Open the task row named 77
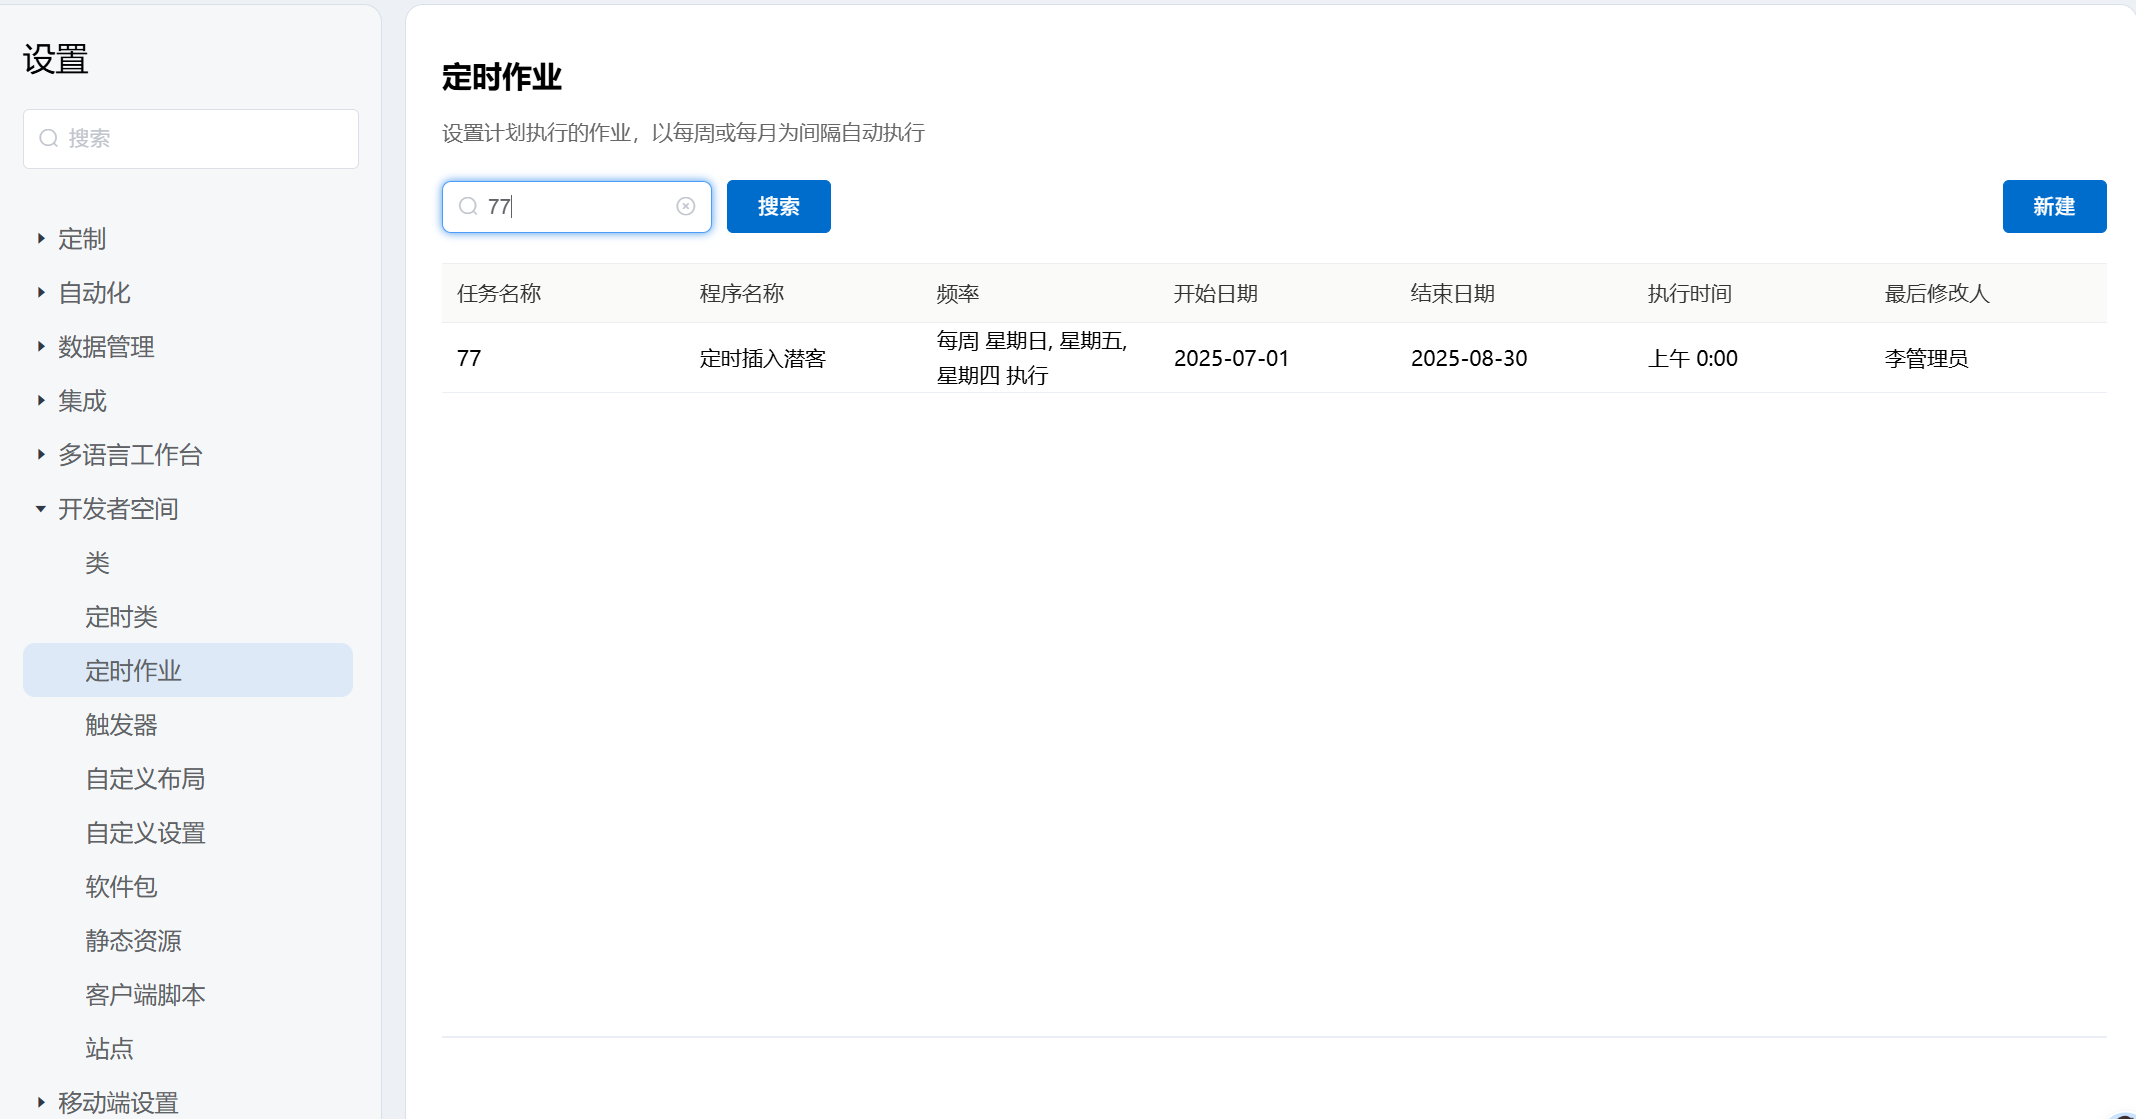2136x1119 pixels. tap(469, 358)
